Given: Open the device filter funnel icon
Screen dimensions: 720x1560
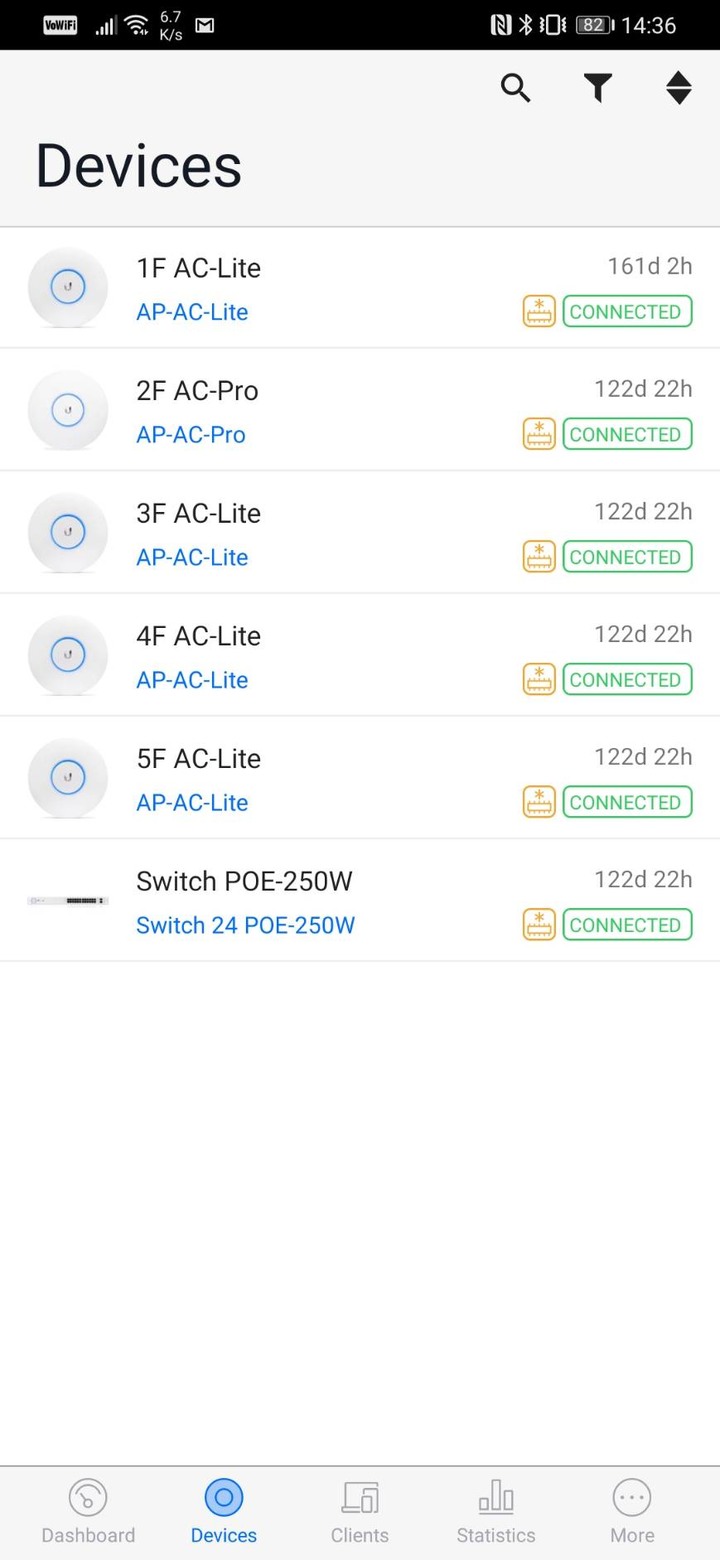Looking at the screenshot, I should click(598, 89).
